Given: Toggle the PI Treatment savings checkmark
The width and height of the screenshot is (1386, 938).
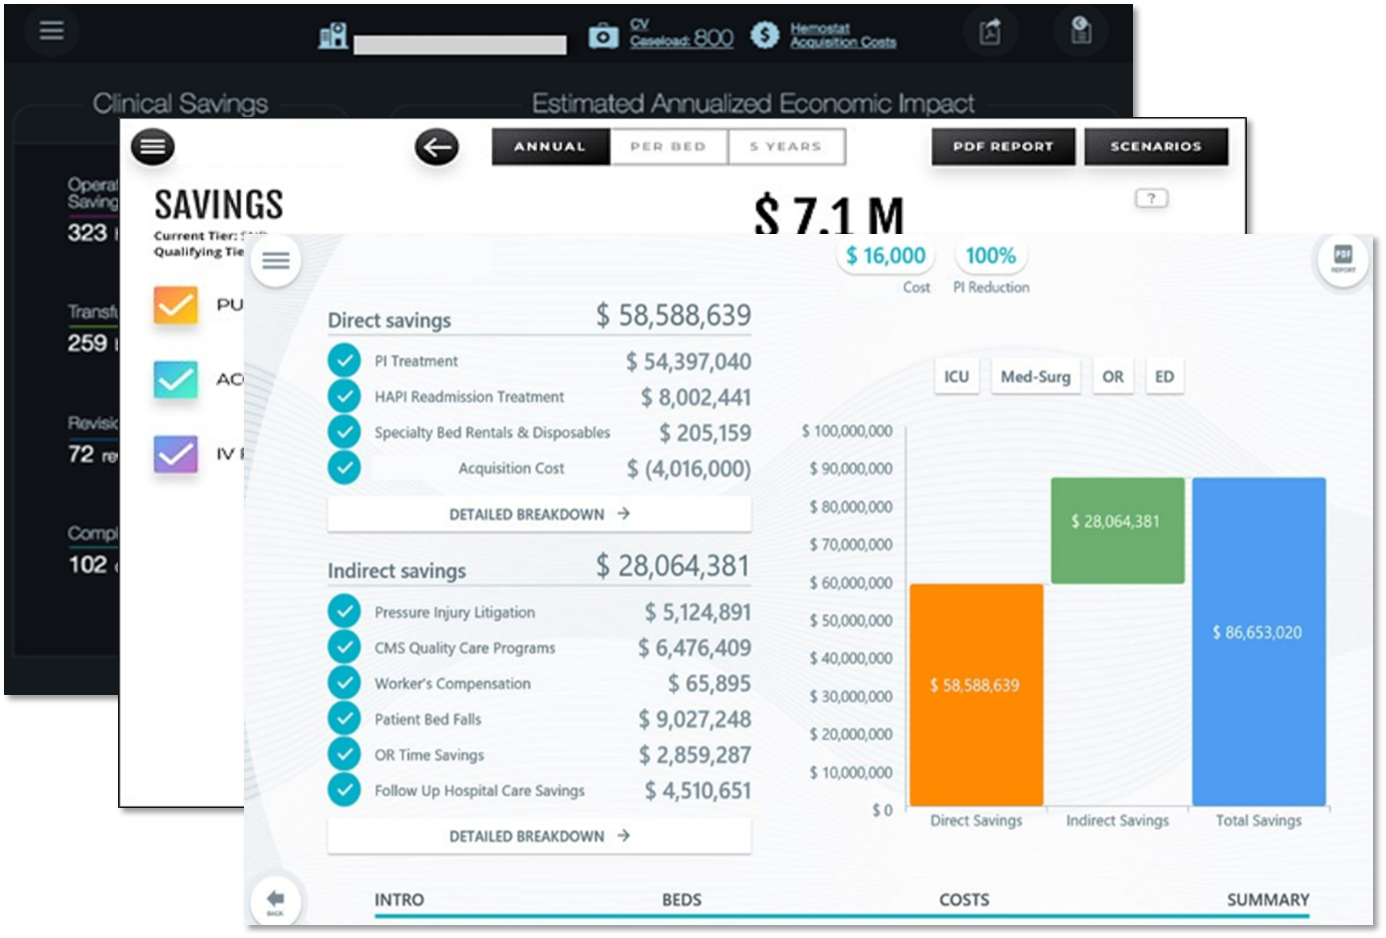Looking at the screenshot, I should coord(344,360).
